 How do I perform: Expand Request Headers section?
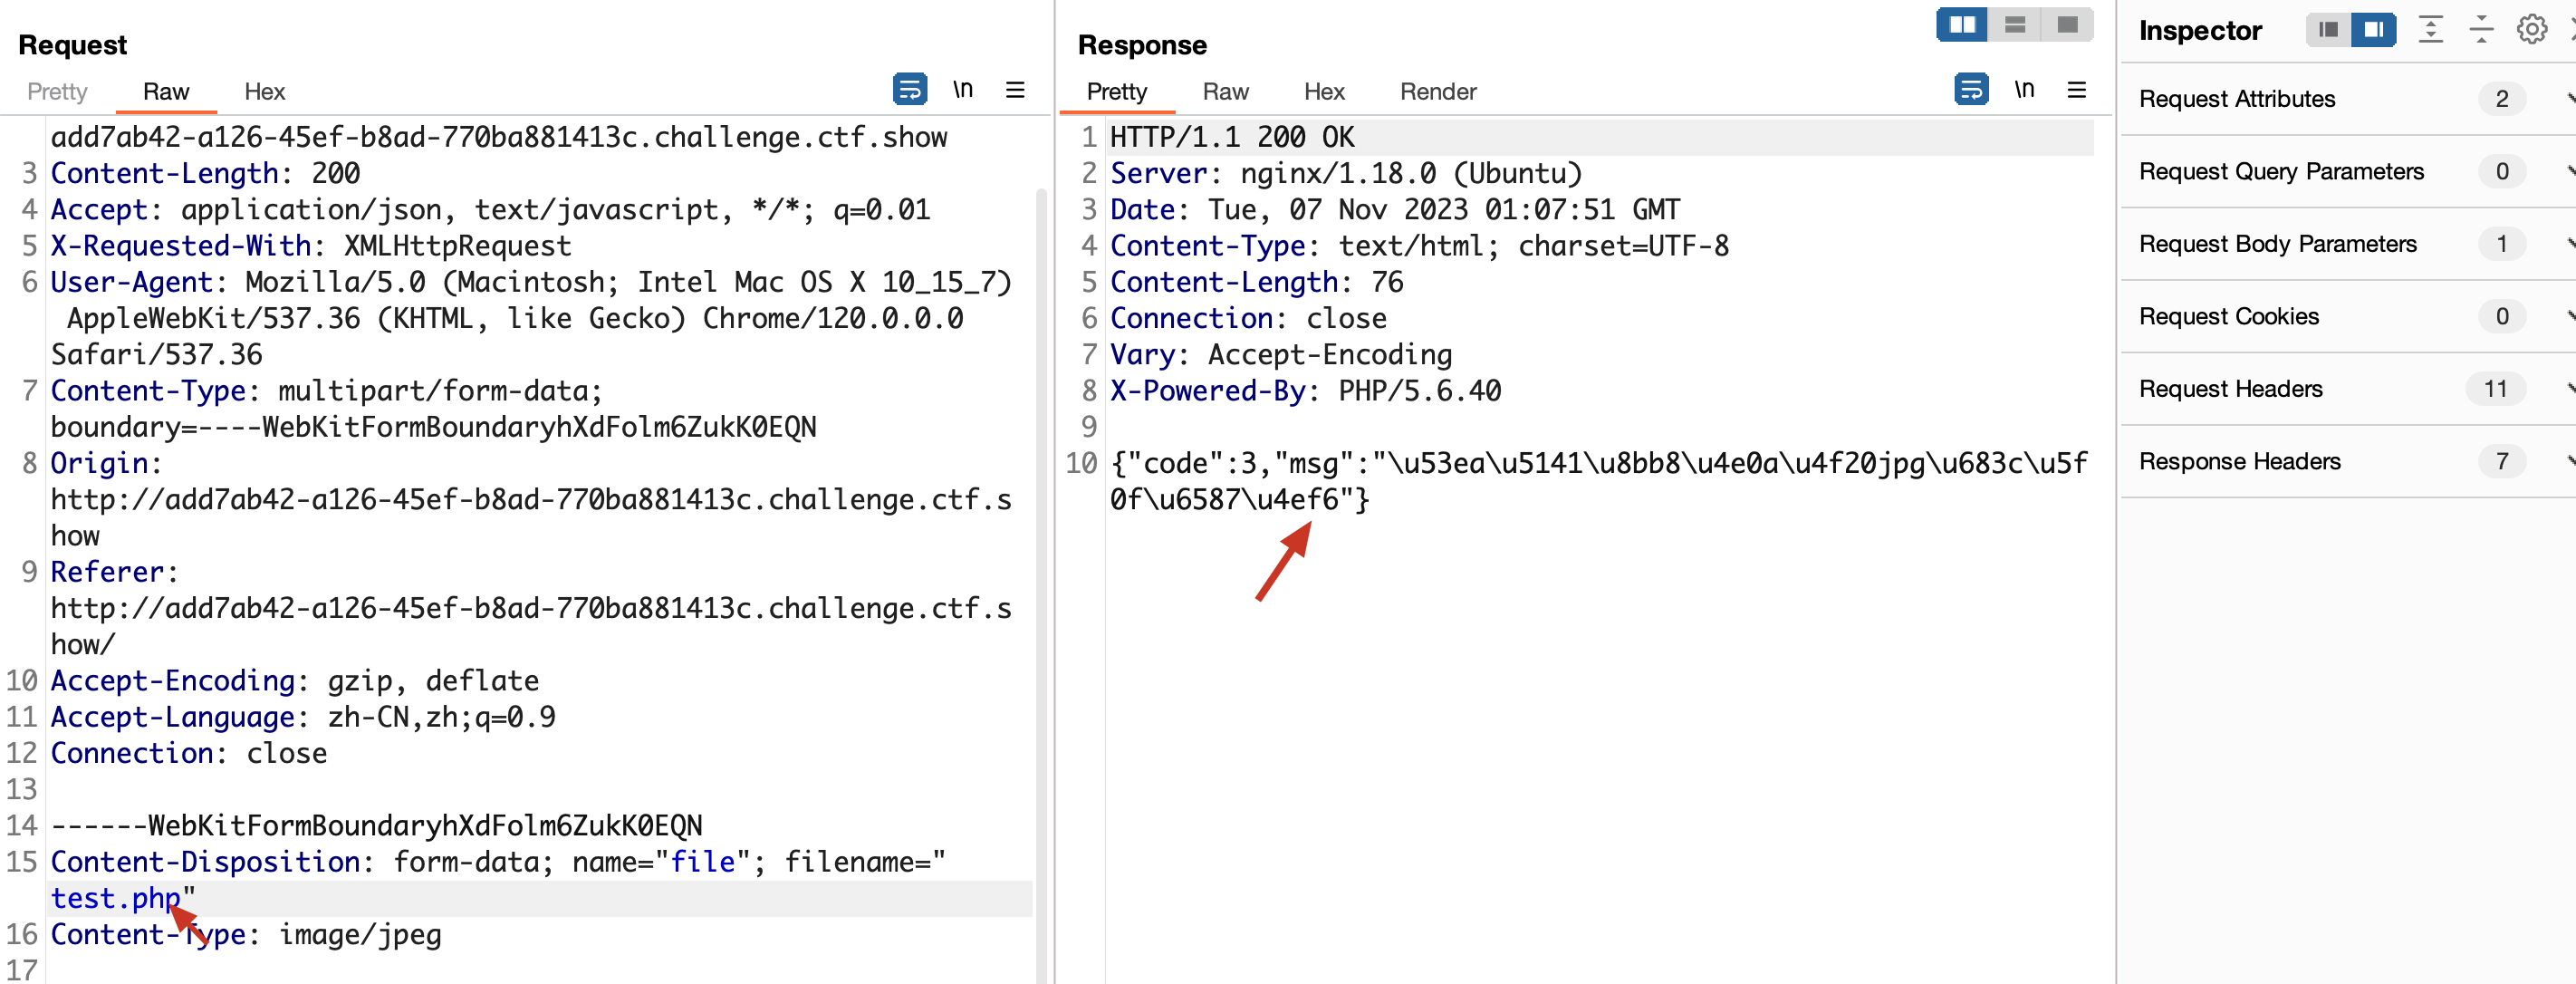[x=2347, y=389]
